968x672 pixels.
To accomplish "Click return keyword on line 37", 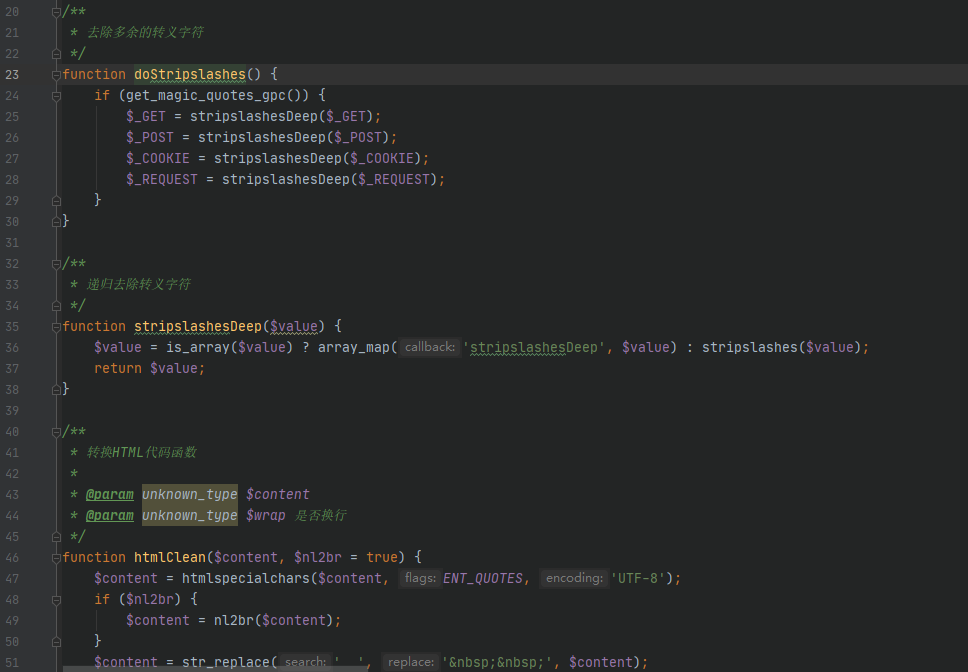I will [x=118, y=368].
